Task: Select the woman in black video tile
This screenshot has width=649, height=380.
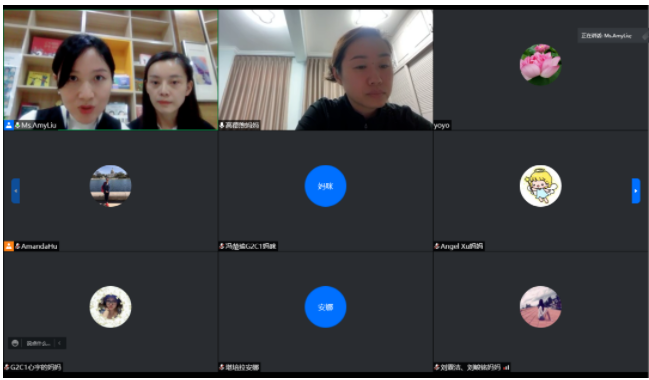Action: [x=326, y=70]
